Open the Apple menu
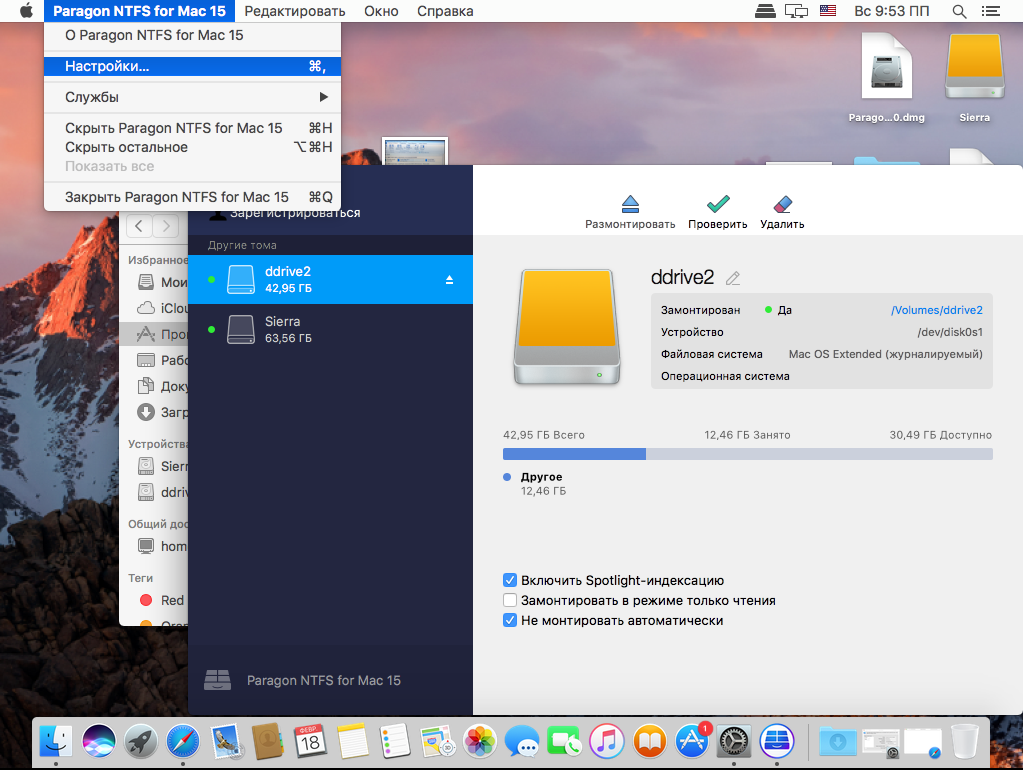This screenshot has height=770, width=1023. pyautogui.click(x=26, y=11)
